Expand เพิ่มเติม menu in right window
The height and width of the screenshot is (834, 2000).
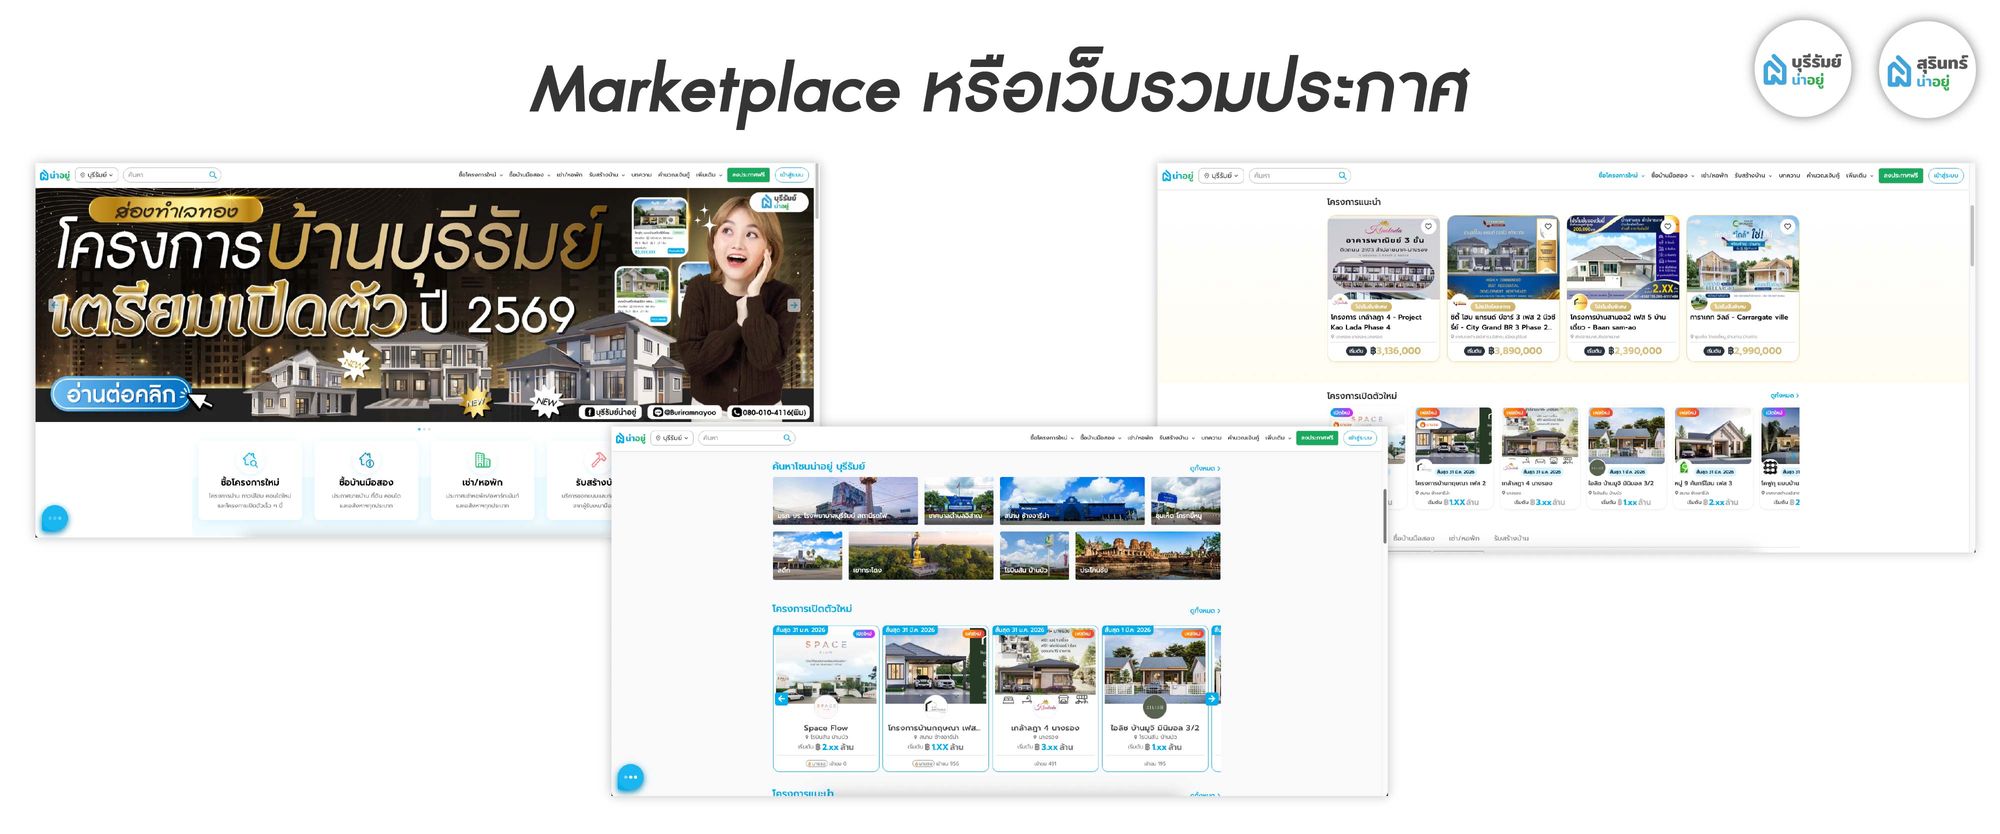point(1859,176)
